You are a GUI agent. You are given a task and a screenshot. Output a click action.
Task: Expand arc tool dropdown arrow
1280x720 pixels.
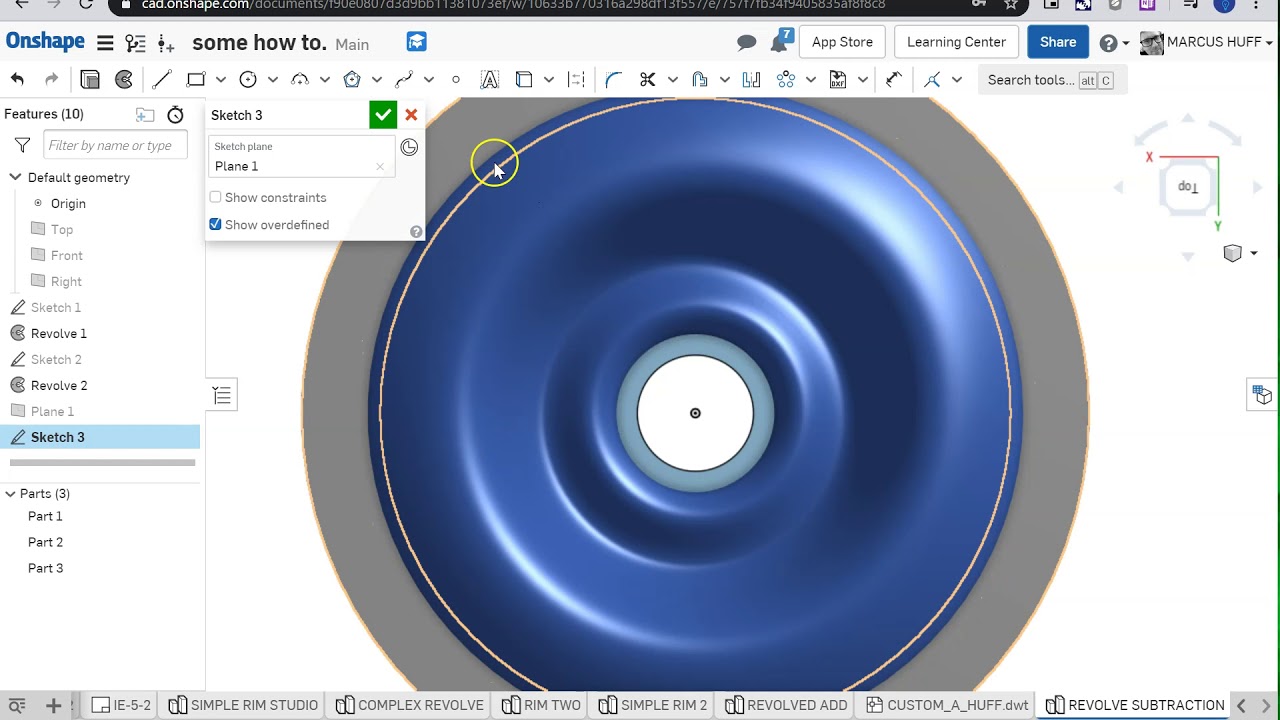click(324, 80)
